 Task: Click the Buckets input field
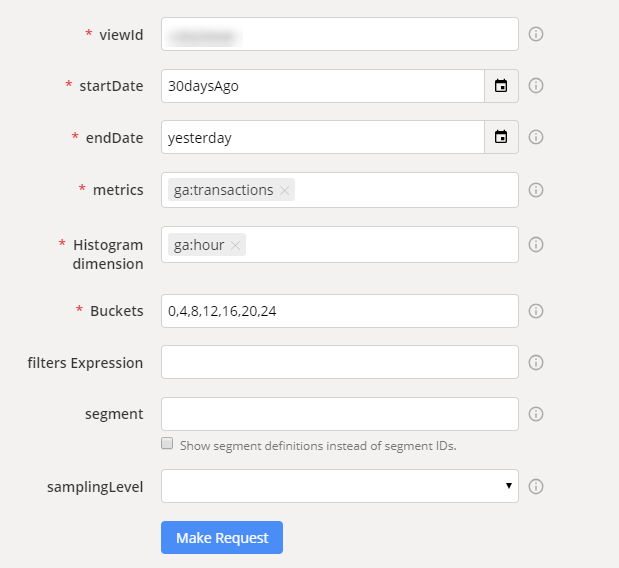pyautogui.click(x=339, y=311)
